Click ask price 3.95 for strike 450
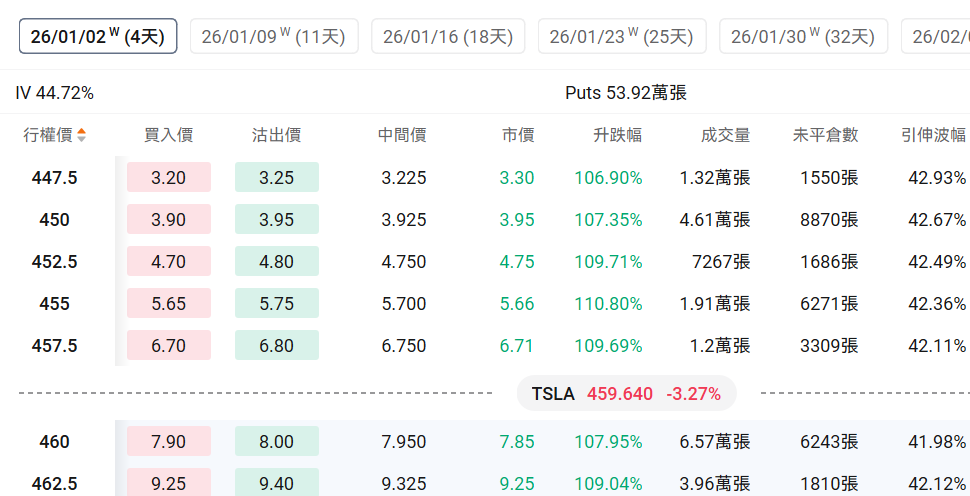Image resolution: width=970 pixels, height=496 pixels. pyautogui.click(x=276, y=220)
